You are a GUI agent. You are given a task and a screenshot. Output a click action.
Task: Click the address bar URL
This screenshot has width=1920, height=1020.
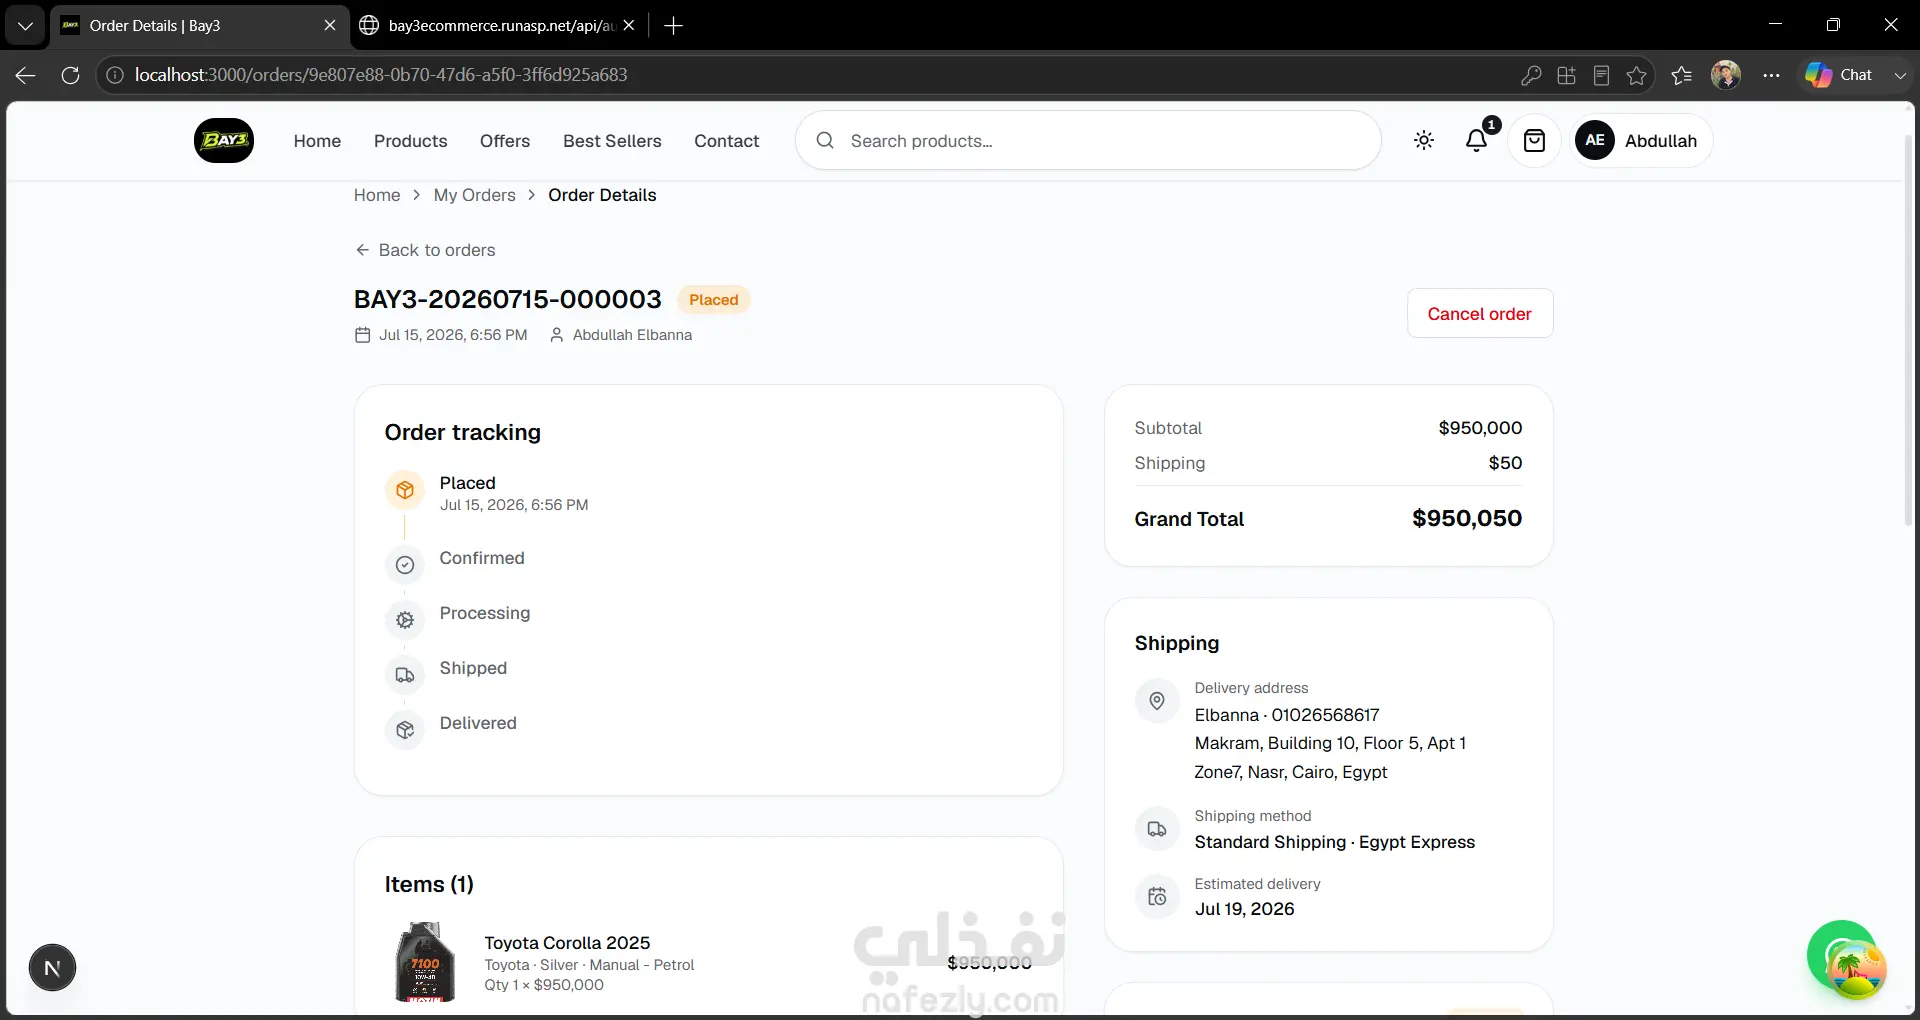(x=381, y=75)
